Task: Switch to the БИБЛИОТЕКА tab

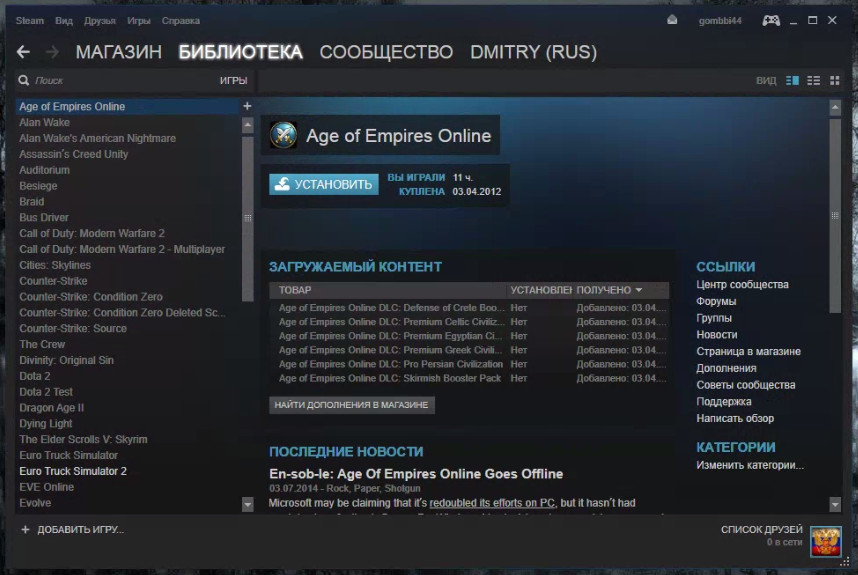Action: point(240,52)
